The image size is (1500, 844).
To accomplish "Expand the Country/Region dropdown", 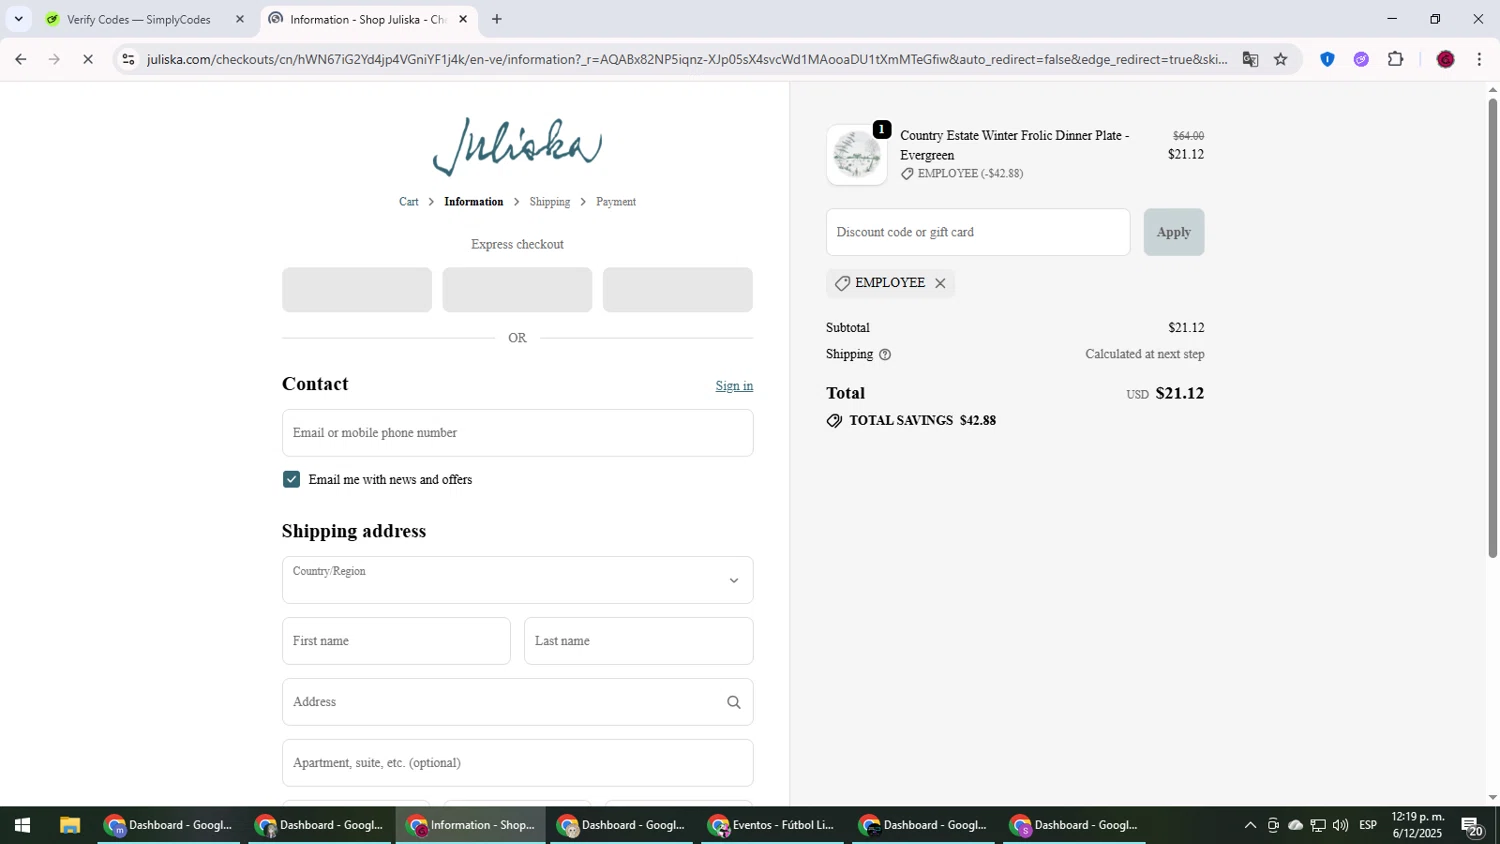I will point(517,580).
